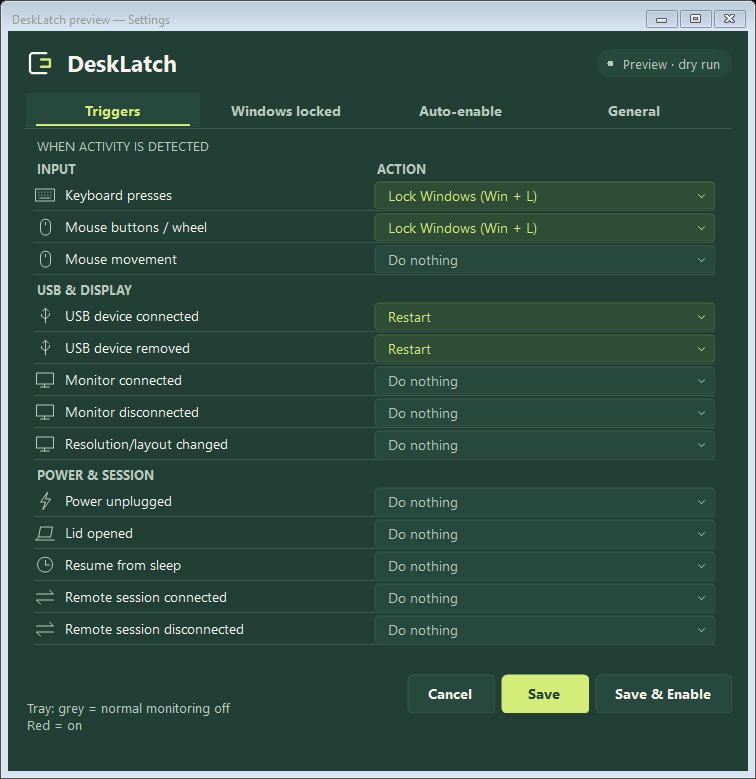Open the Monitor connected action dropdown

coord(544,381)
